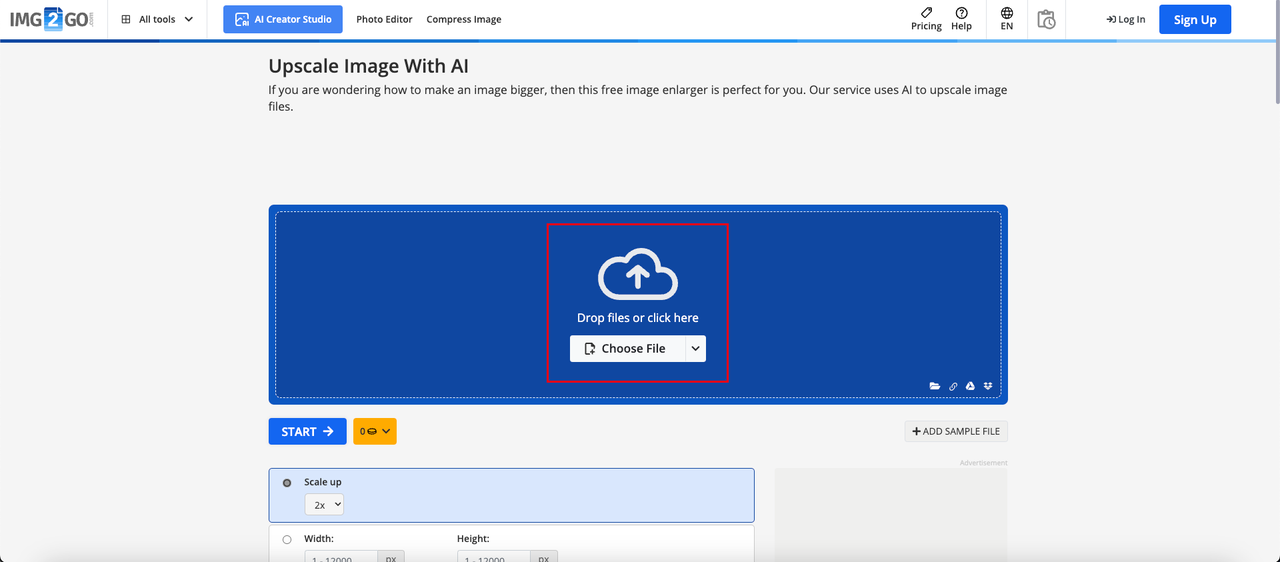Click the enter URL link icon
1280x562 pixels.
coord(953,386)
